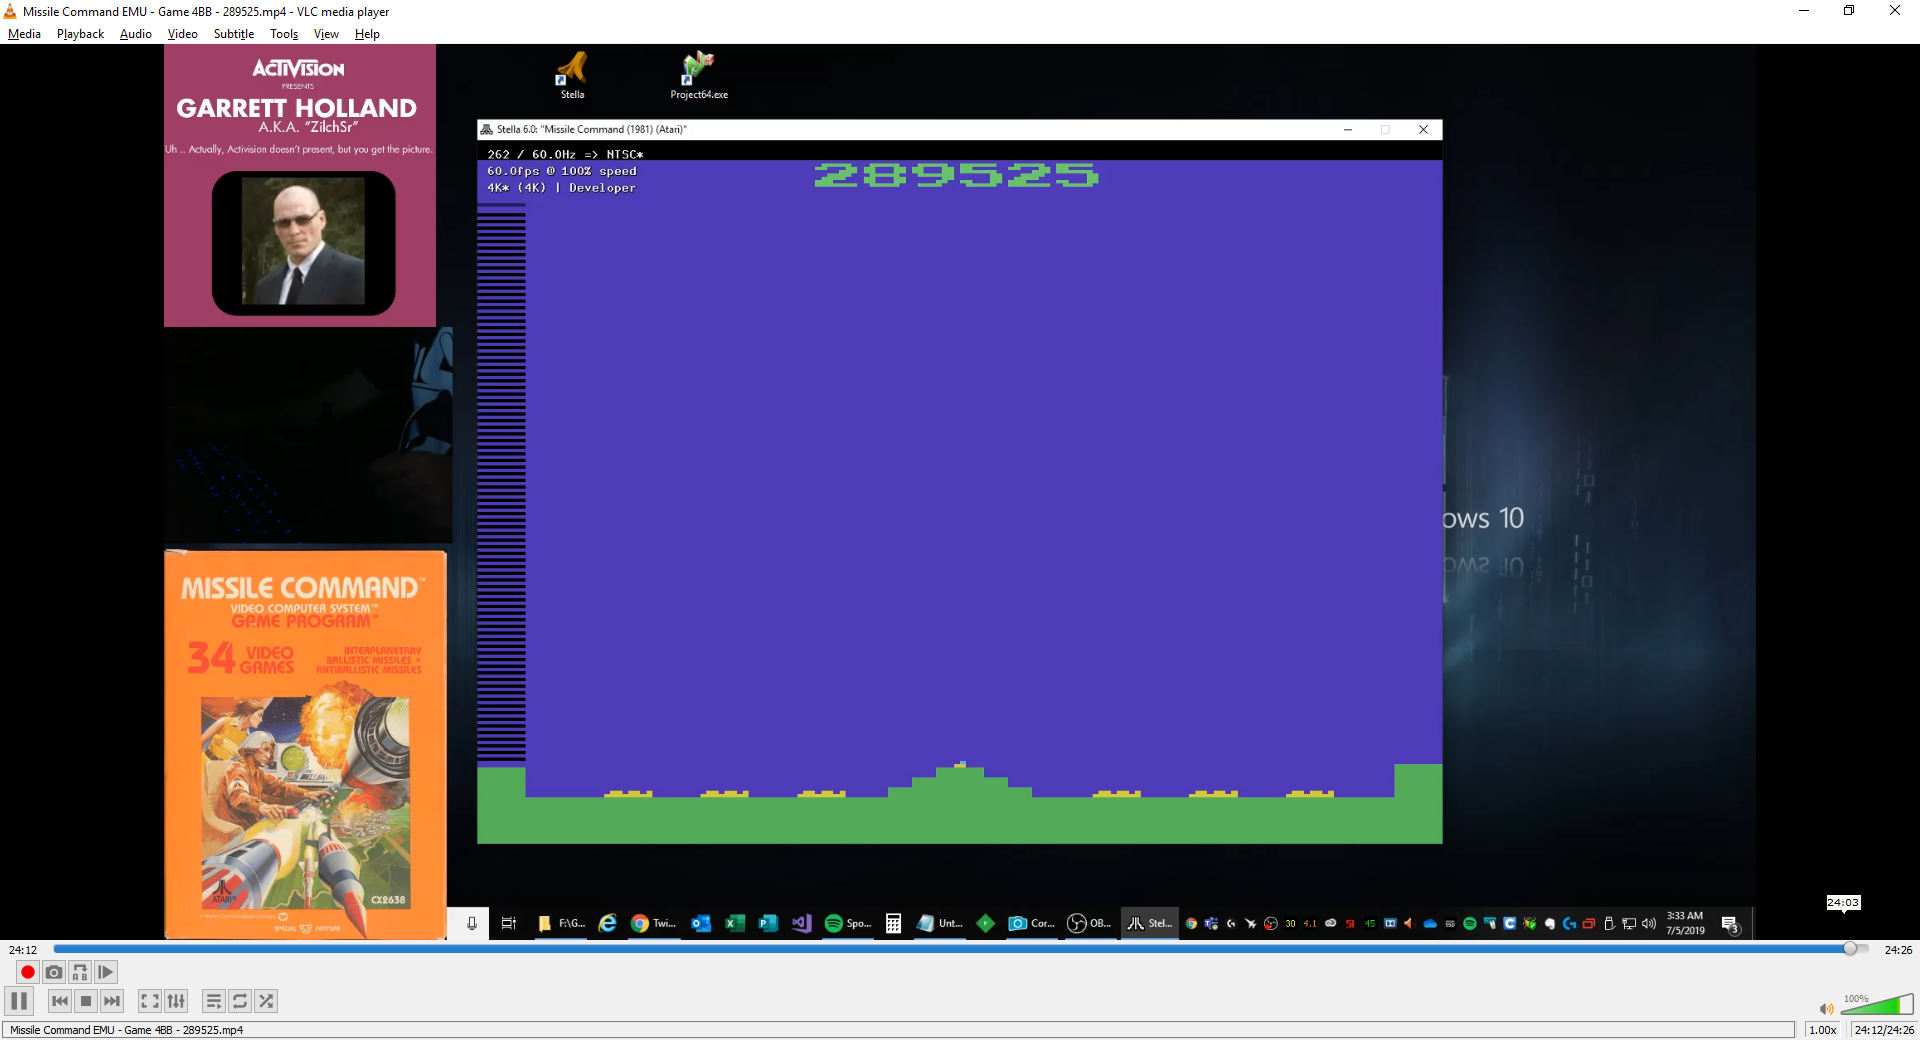Stop the video playback
Image resolution: width=1920 pixels, height=1040 pixels.
(86, 1001)
